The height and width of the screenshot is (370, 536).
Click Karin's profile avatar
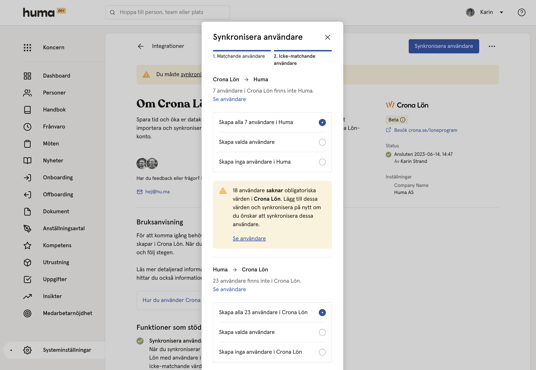pos(470,12)
